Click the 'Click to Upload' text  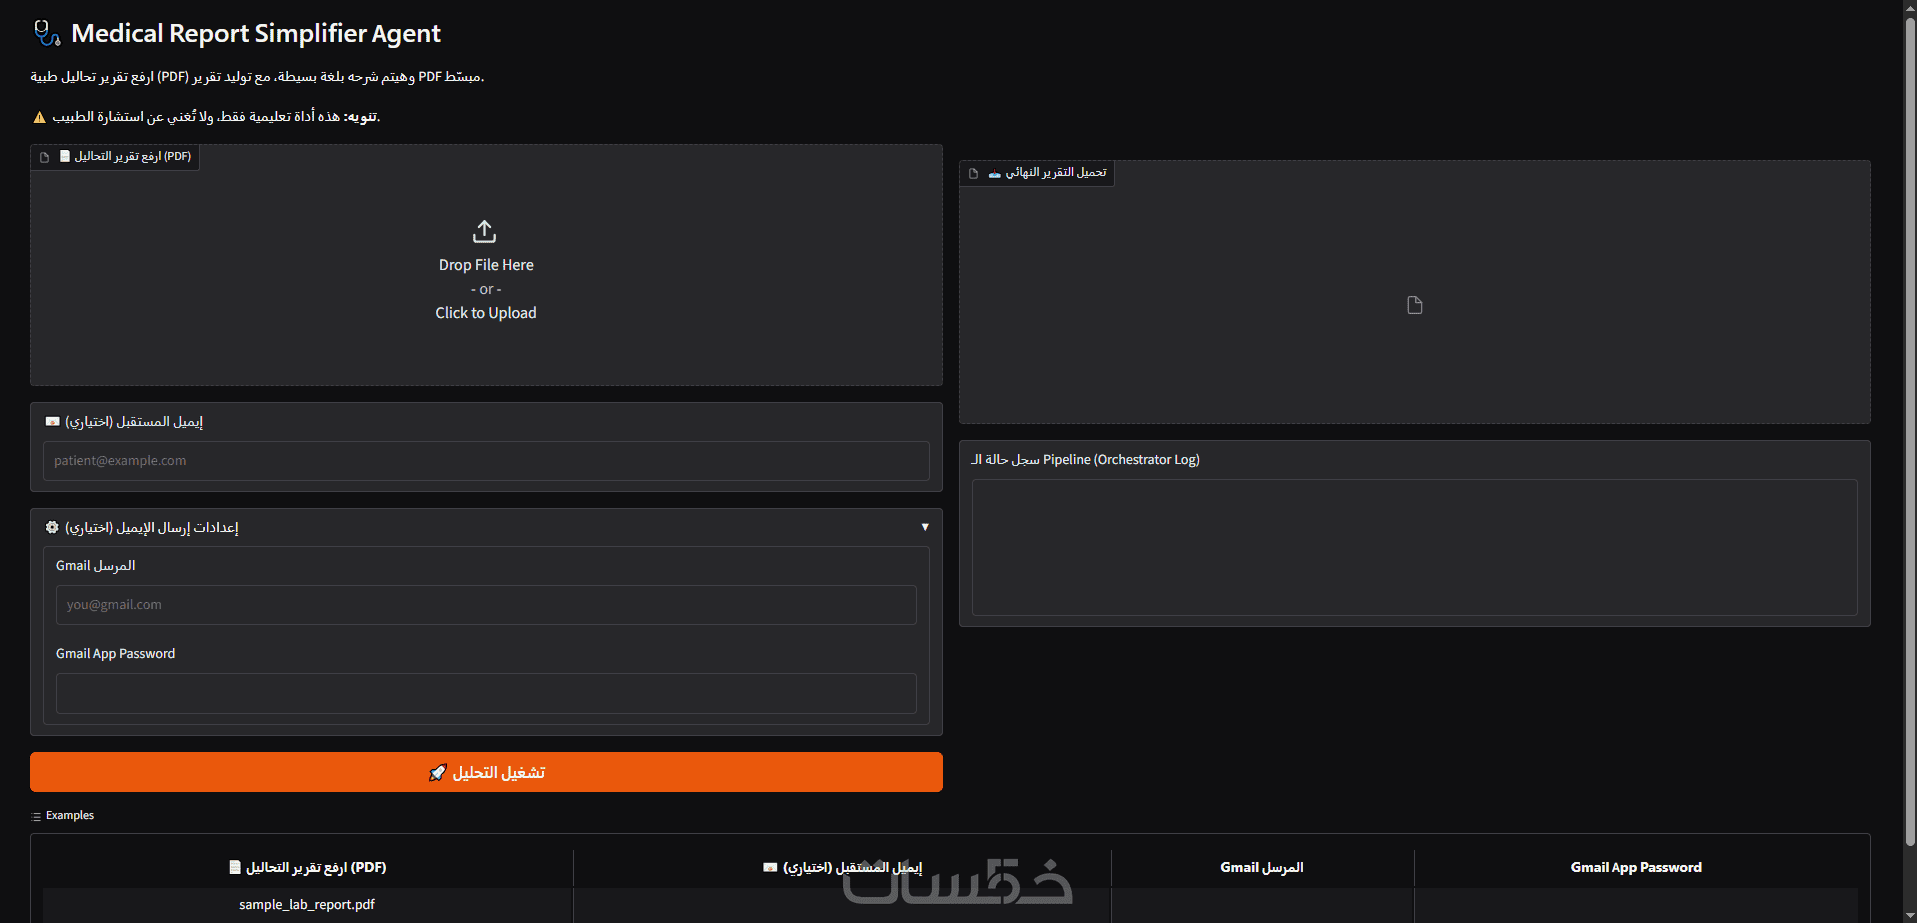486,313
